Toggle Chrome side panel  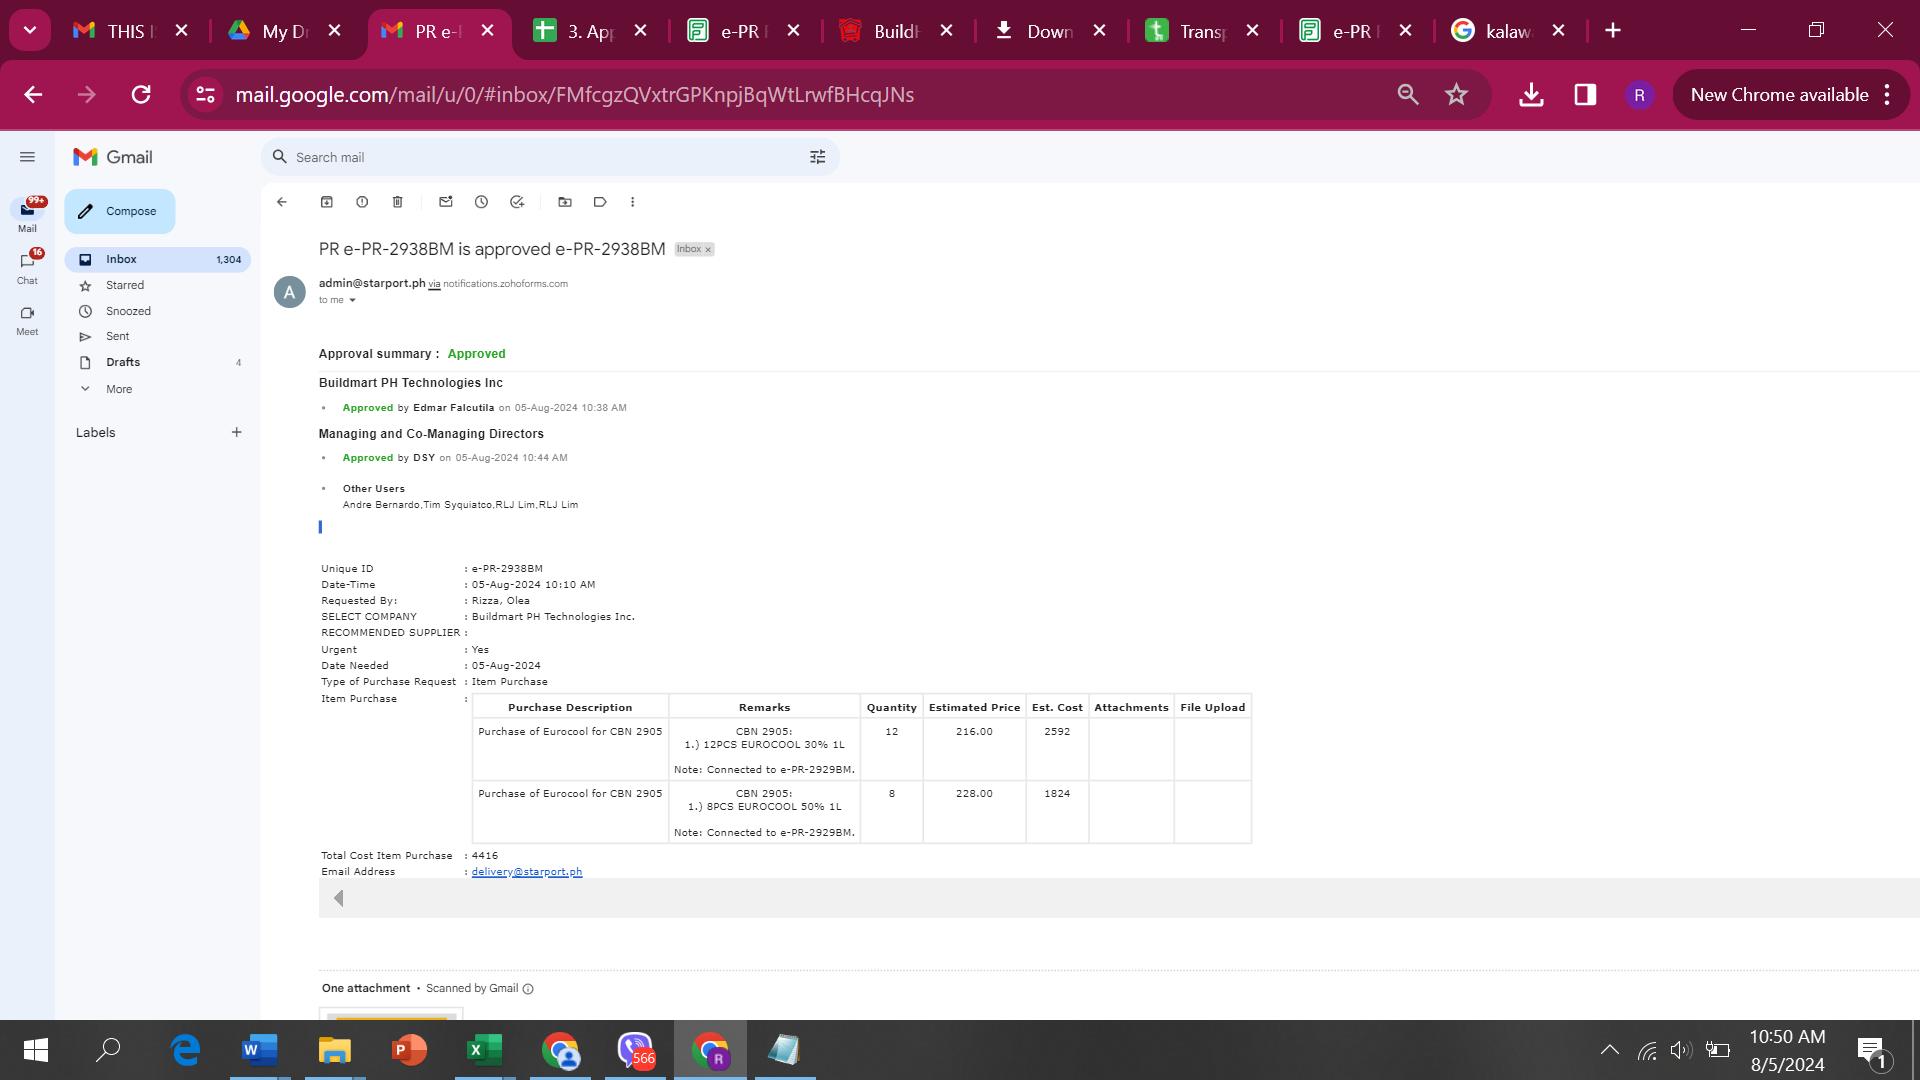[x=1585, y=95]
